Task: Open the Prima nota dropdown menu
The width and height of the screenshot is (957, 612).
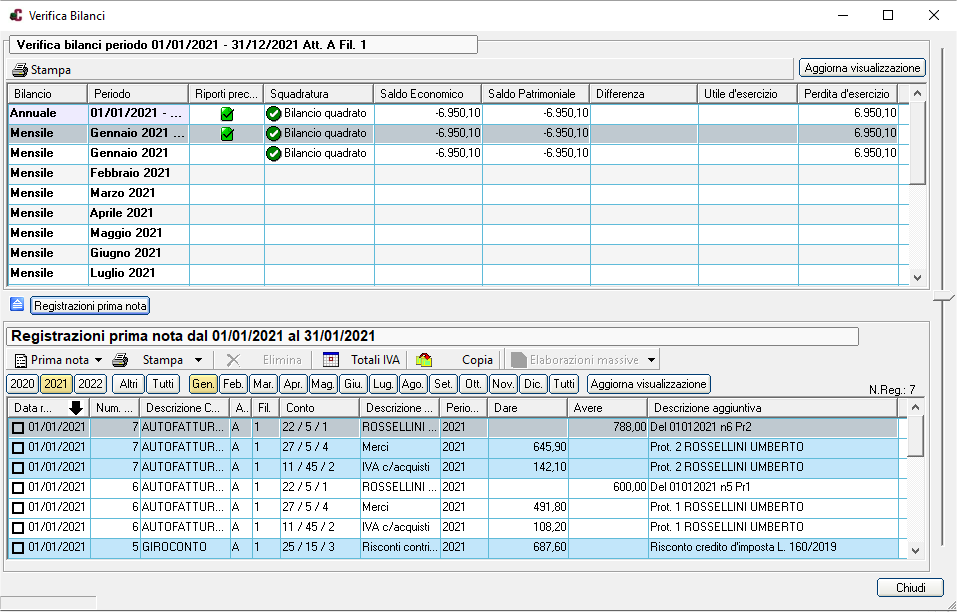Action: pyautogui.click(x=98, y=360)
